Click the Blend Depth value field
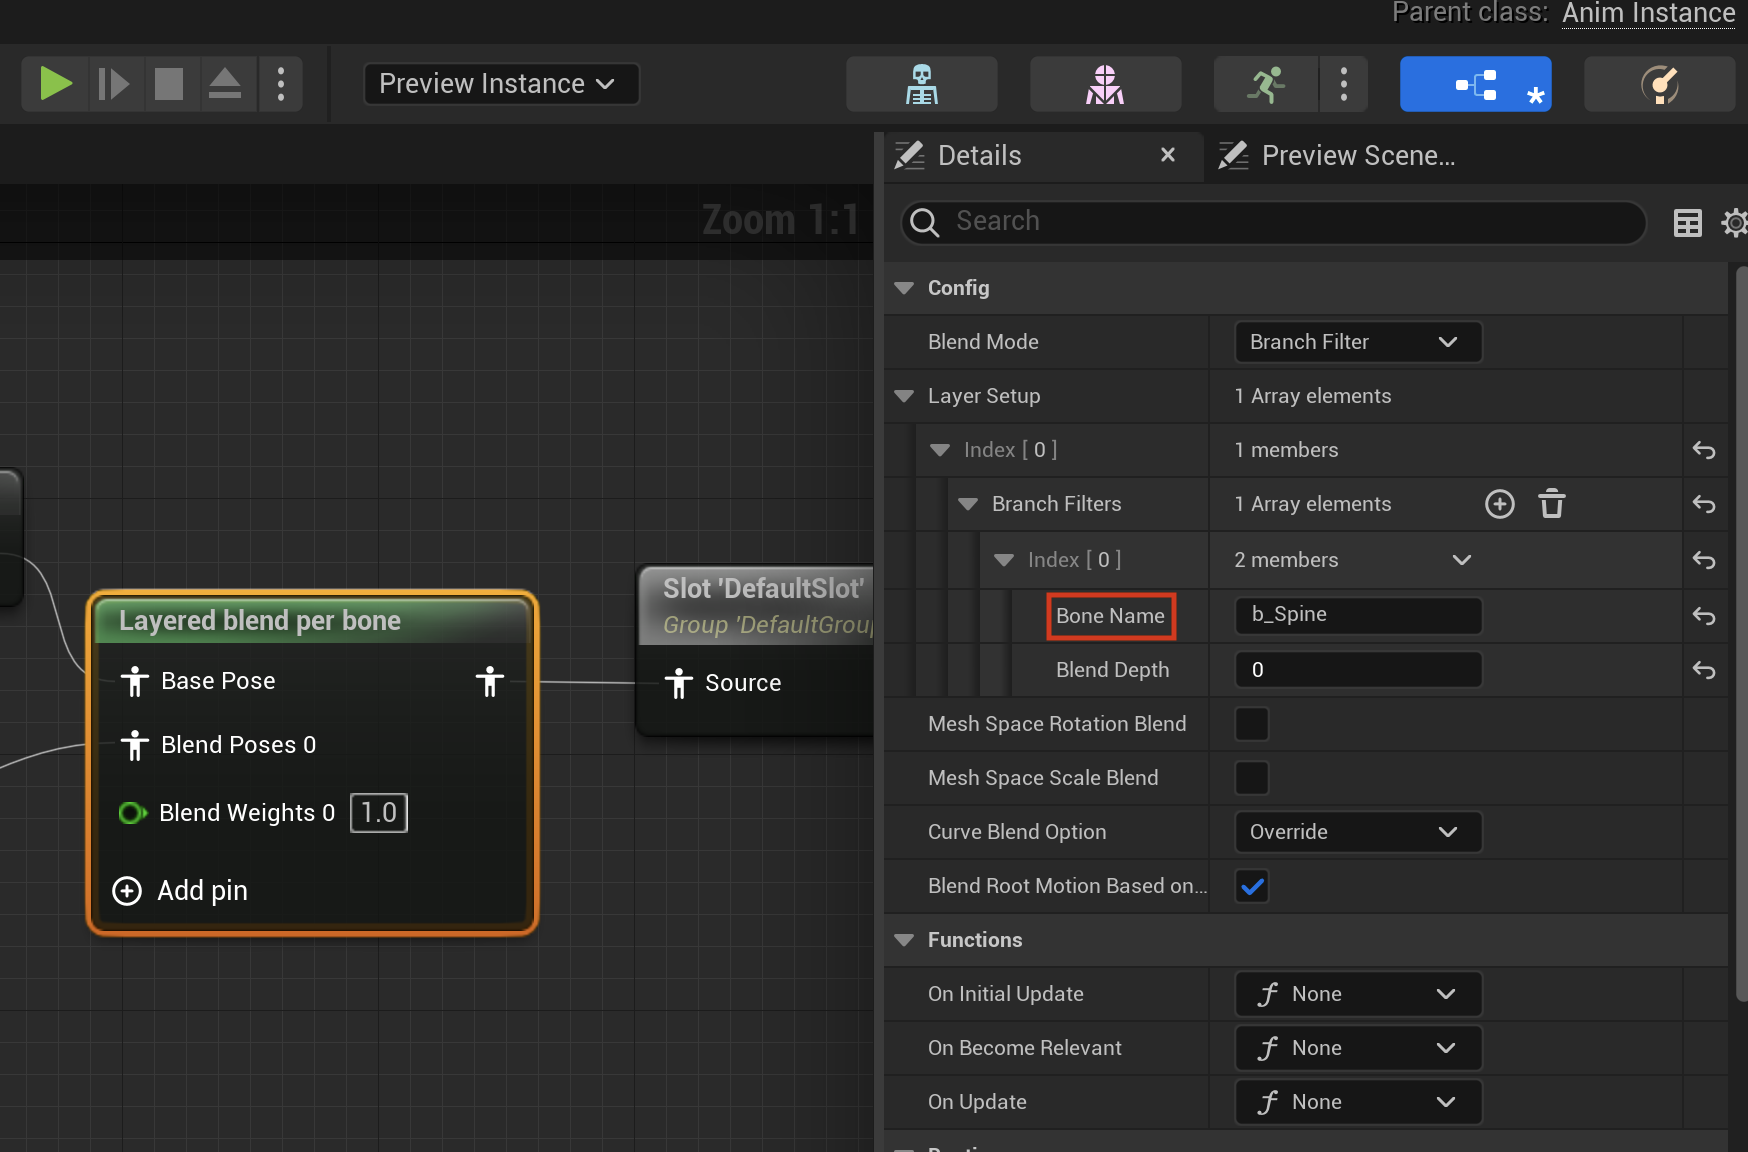Screen dimensions: 1748x1152 click(x=1357, y=670)
